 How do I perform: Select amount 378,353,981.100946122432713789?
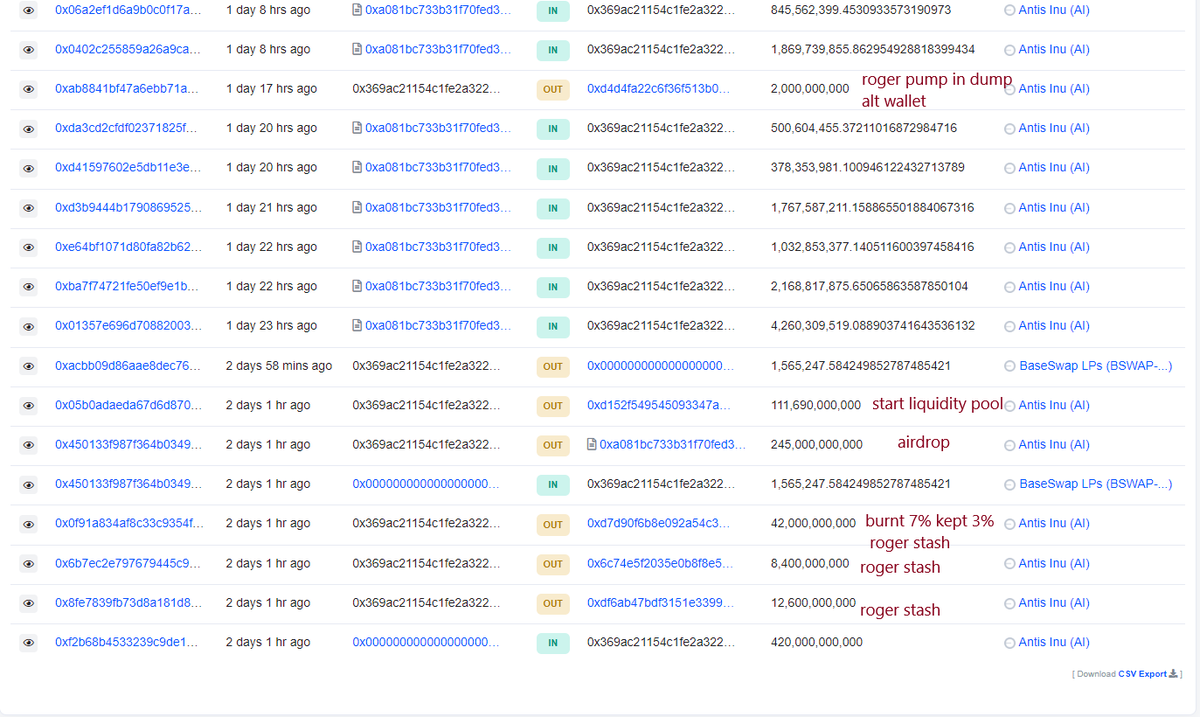(868, 168)
